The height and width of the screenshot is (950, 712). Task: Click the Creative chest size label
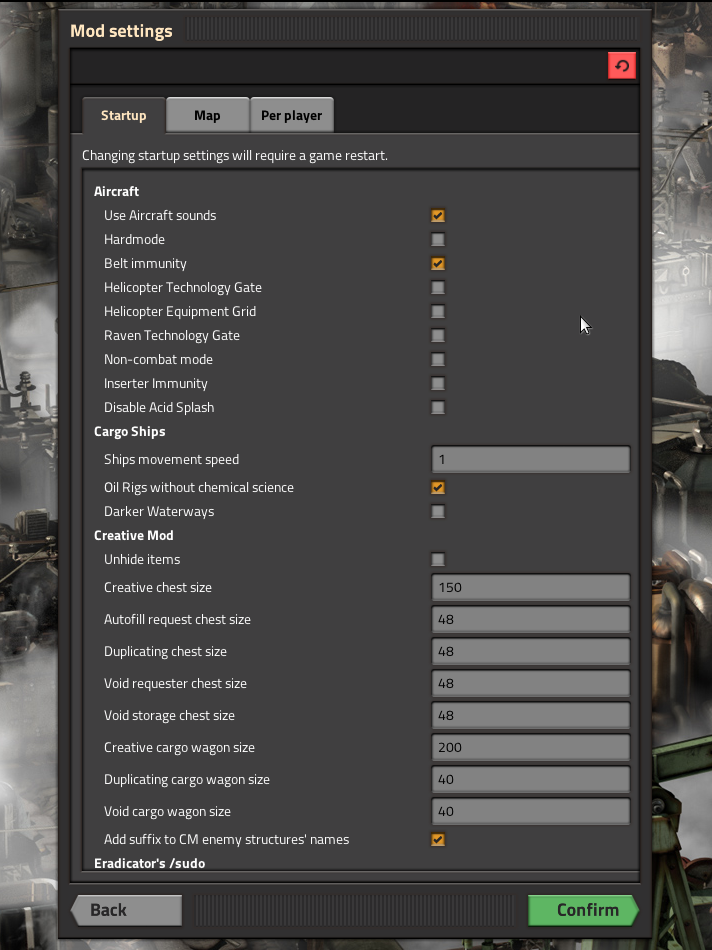[x=158, y=587]
